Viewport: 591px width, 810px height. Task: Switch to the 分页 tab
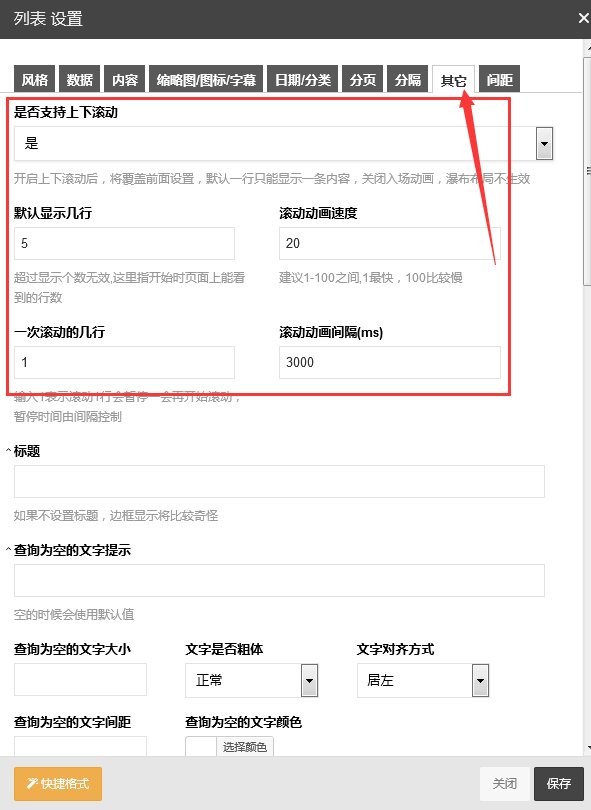click(x=363, y=79)
